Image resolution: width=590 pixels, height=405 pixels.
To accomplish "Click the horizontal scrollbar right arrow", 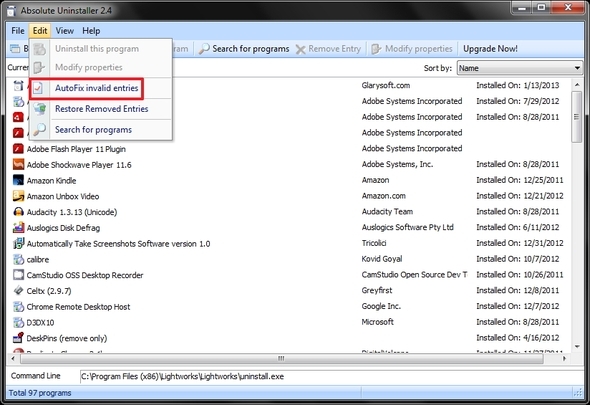I will coord(564,359).
